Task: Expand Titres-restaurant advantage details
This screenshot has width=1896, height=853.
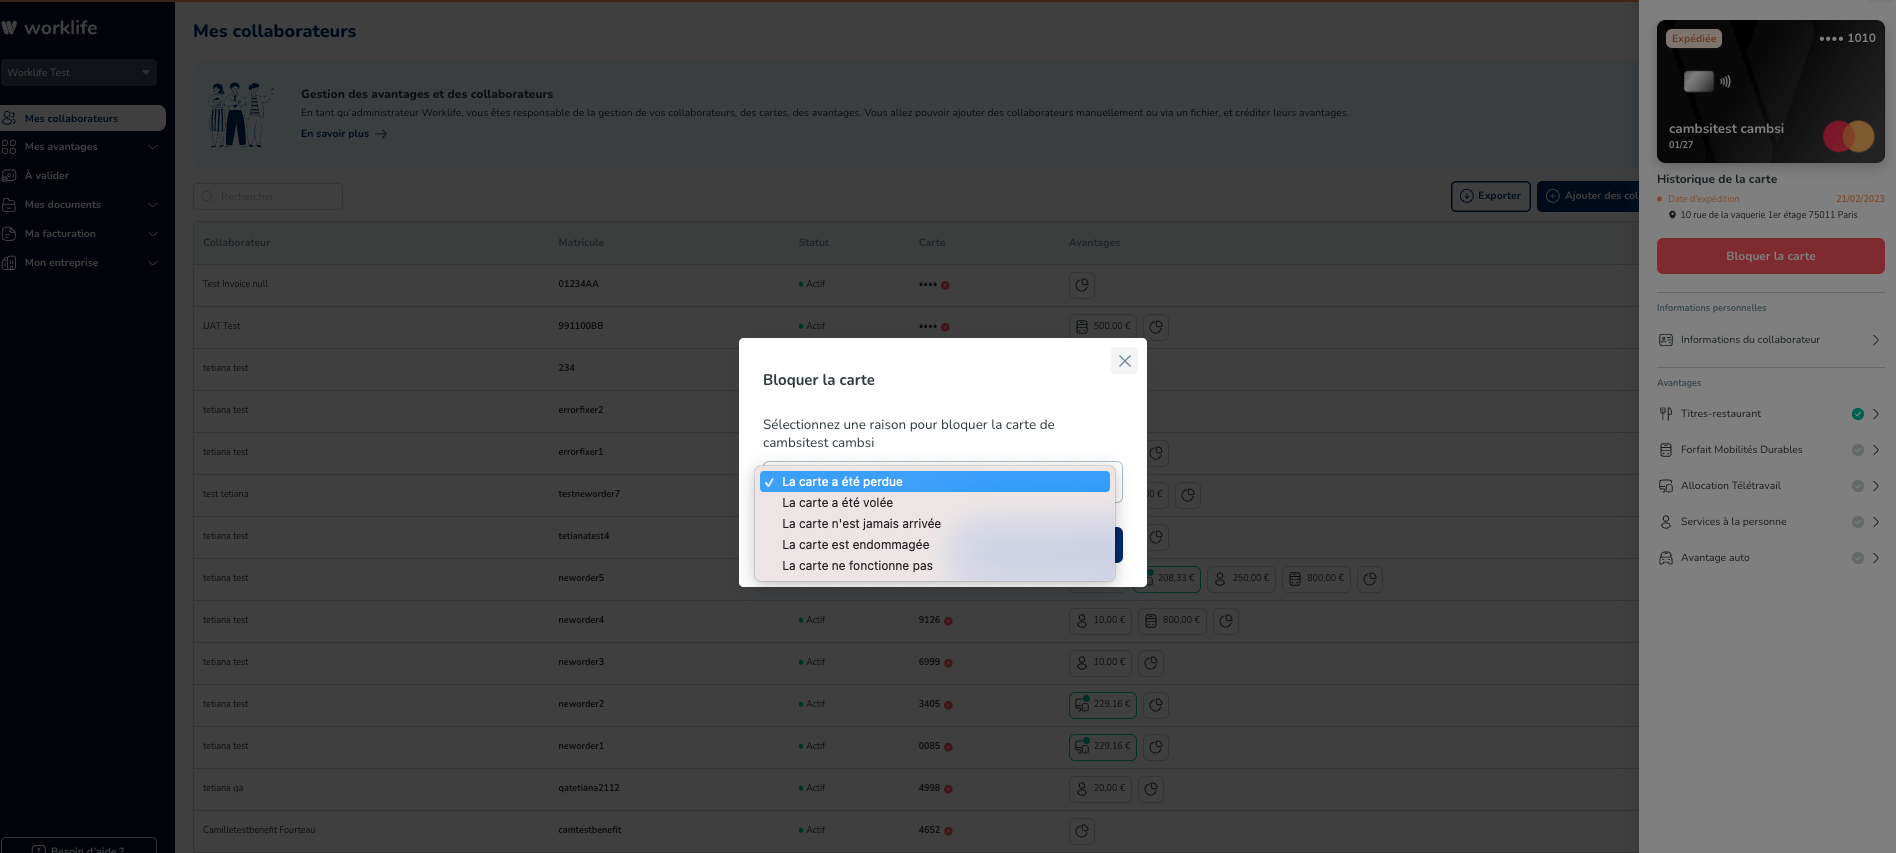Action: [x=1875, y=414]
